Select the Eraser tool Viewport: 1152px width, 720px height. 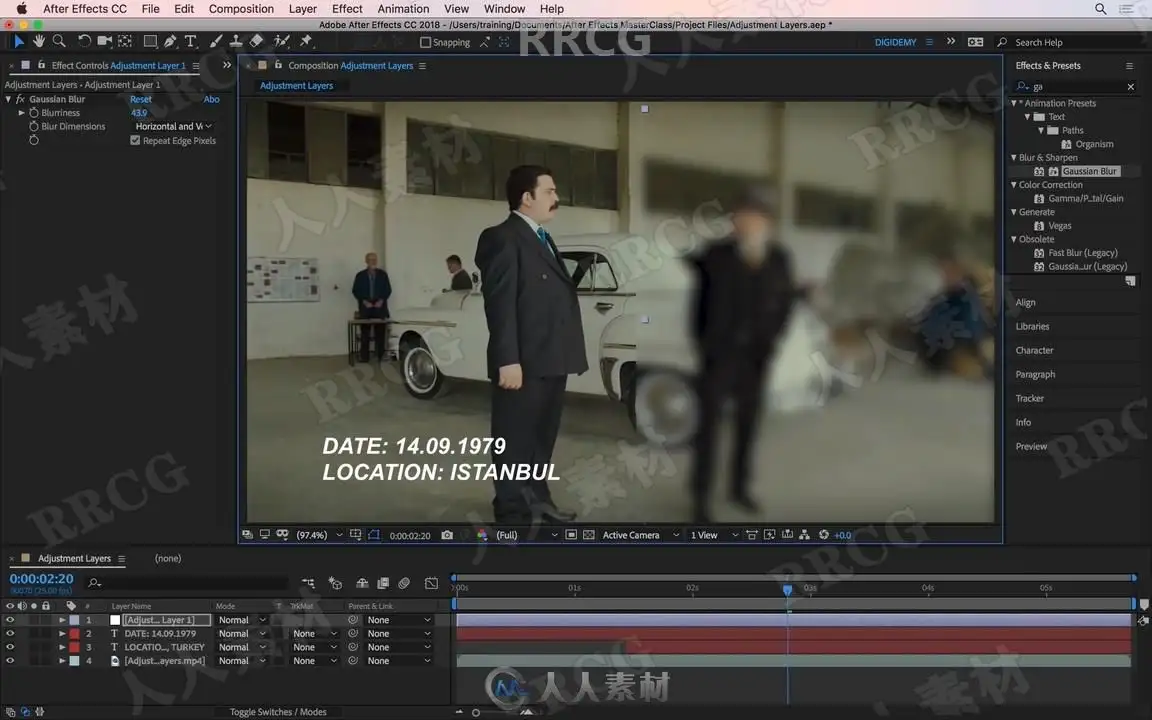(x=256, y=41)
